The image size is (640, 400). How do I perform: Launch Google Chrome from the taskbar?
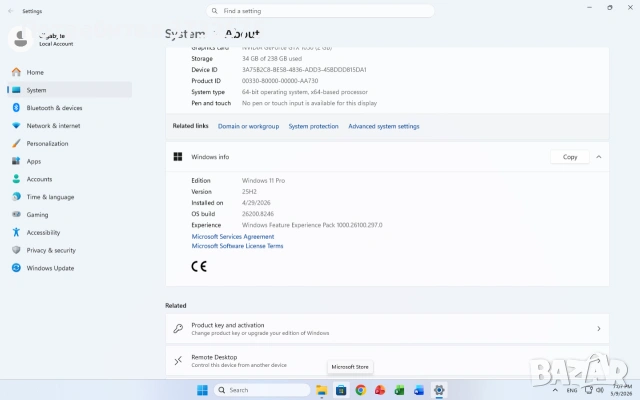(360, 390)
